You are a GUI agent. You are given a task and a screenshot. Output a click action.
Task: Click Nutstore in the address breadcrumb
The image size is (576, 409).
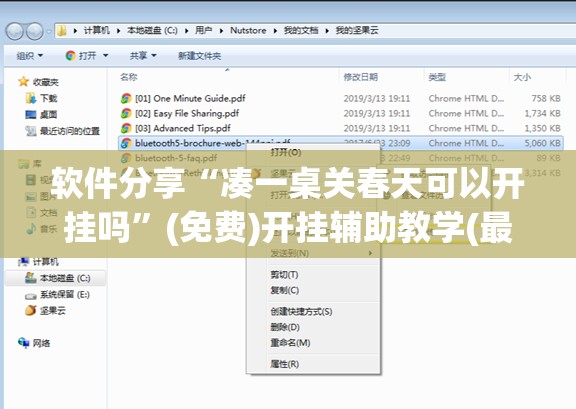click(x=248, y=31)
